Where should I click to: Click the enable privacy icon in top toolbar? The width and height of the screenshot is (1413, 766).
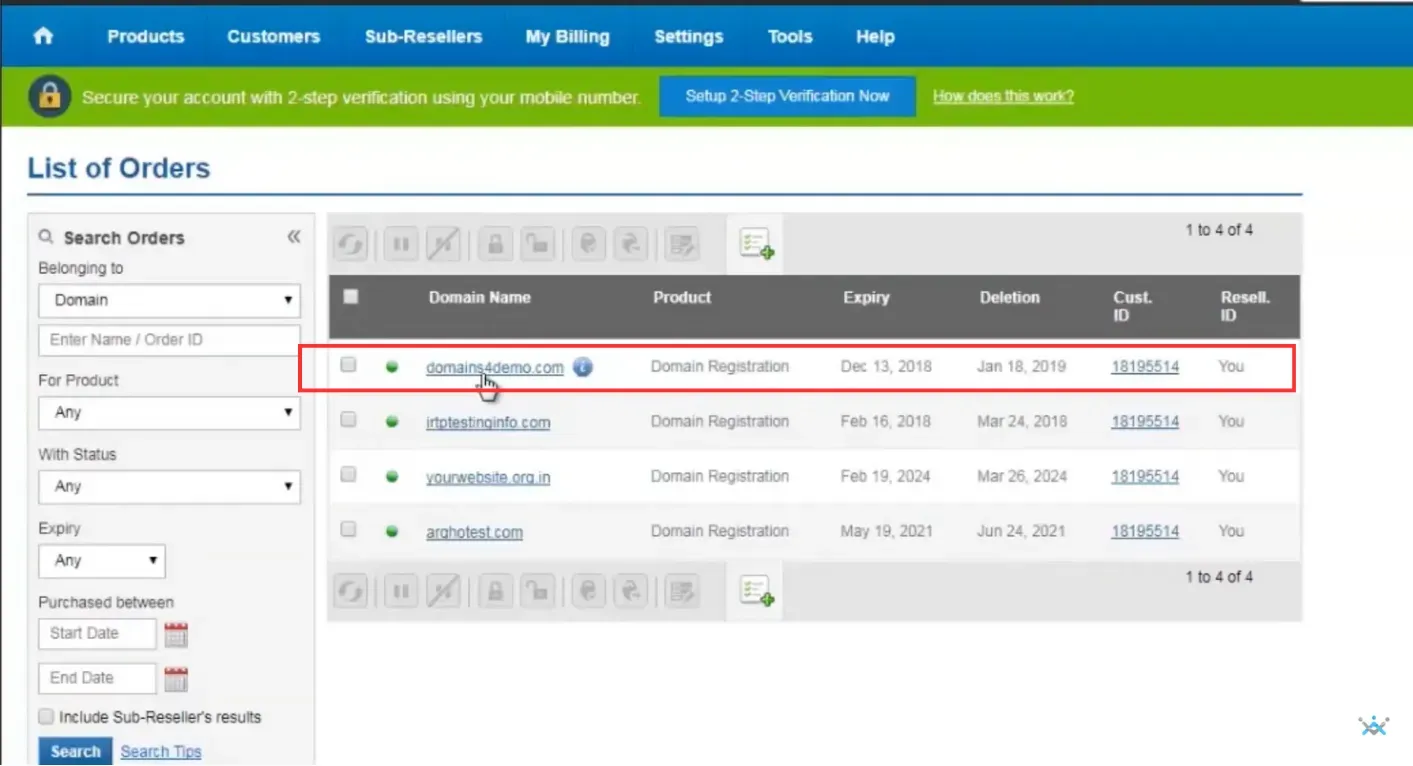[589, 244]
